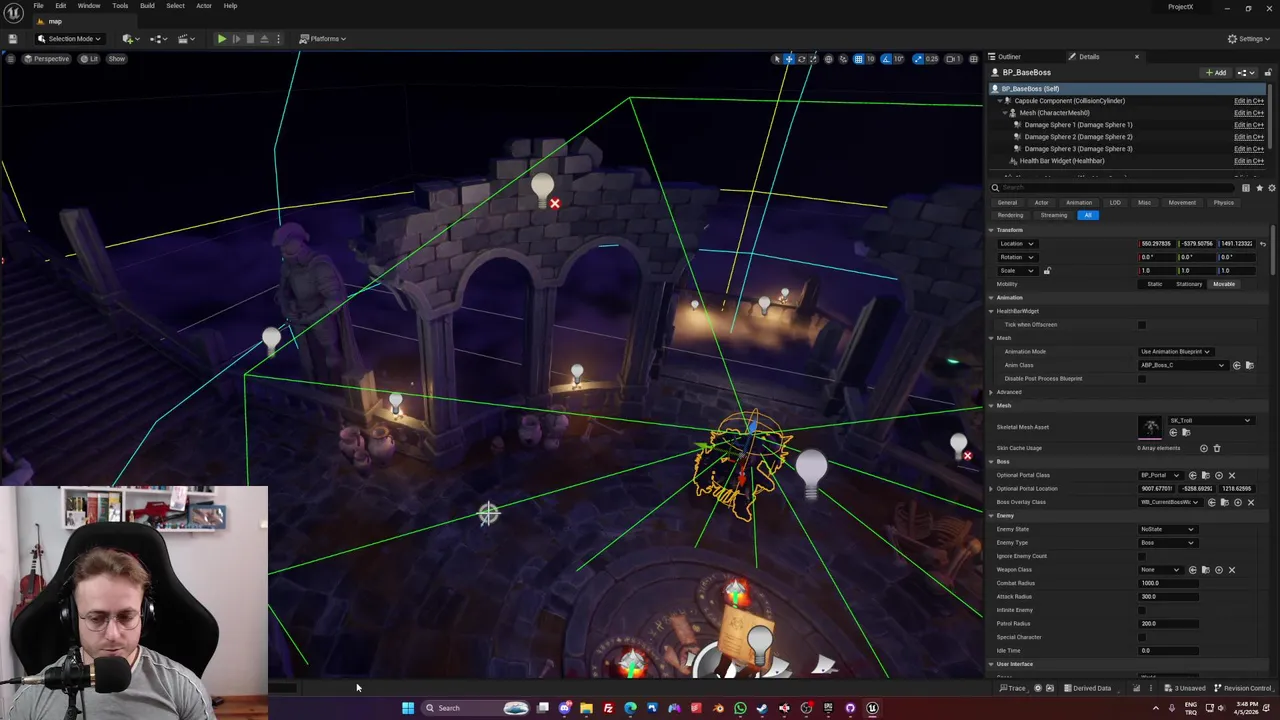Toggle the favorites star filter icon
The image size is (1280, 720).
(1259, 188)
